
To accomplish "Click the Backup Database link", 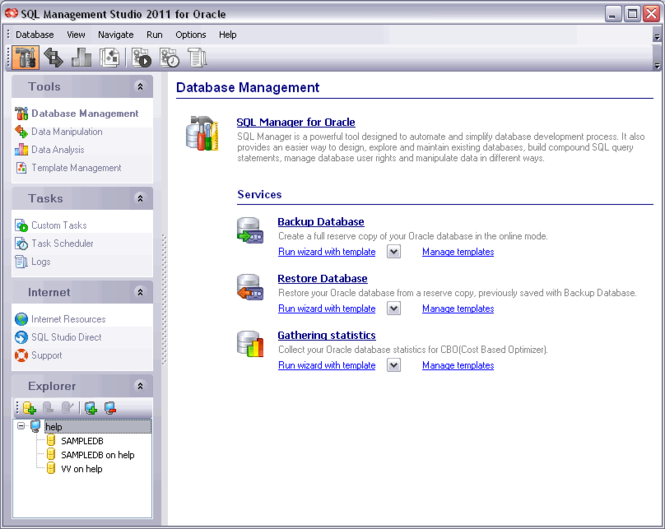I will pos(321,221).
